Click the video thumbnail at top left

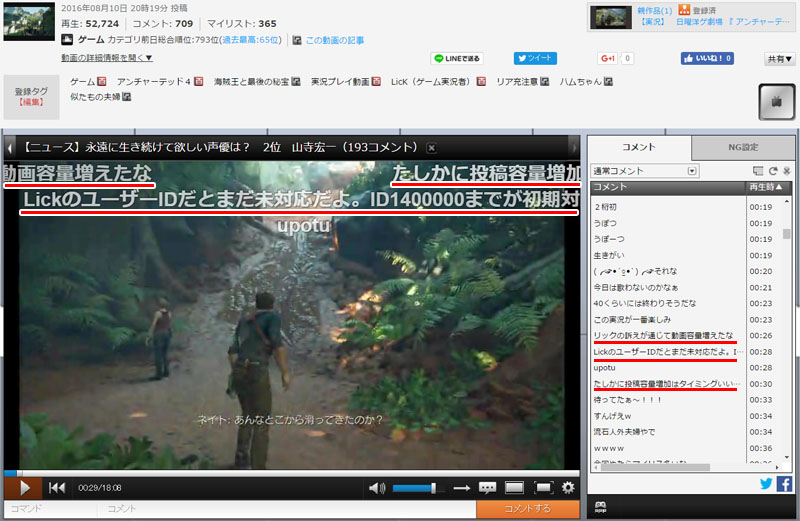click(x=29, y=21)
